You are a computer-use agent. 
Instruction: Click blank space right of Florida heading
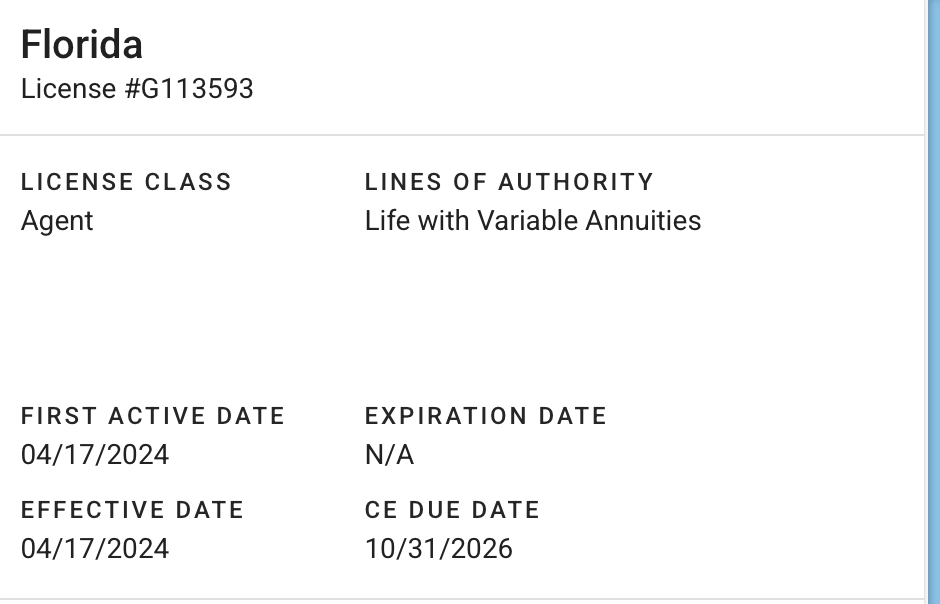pyautogui.click(x=500, y=45)
